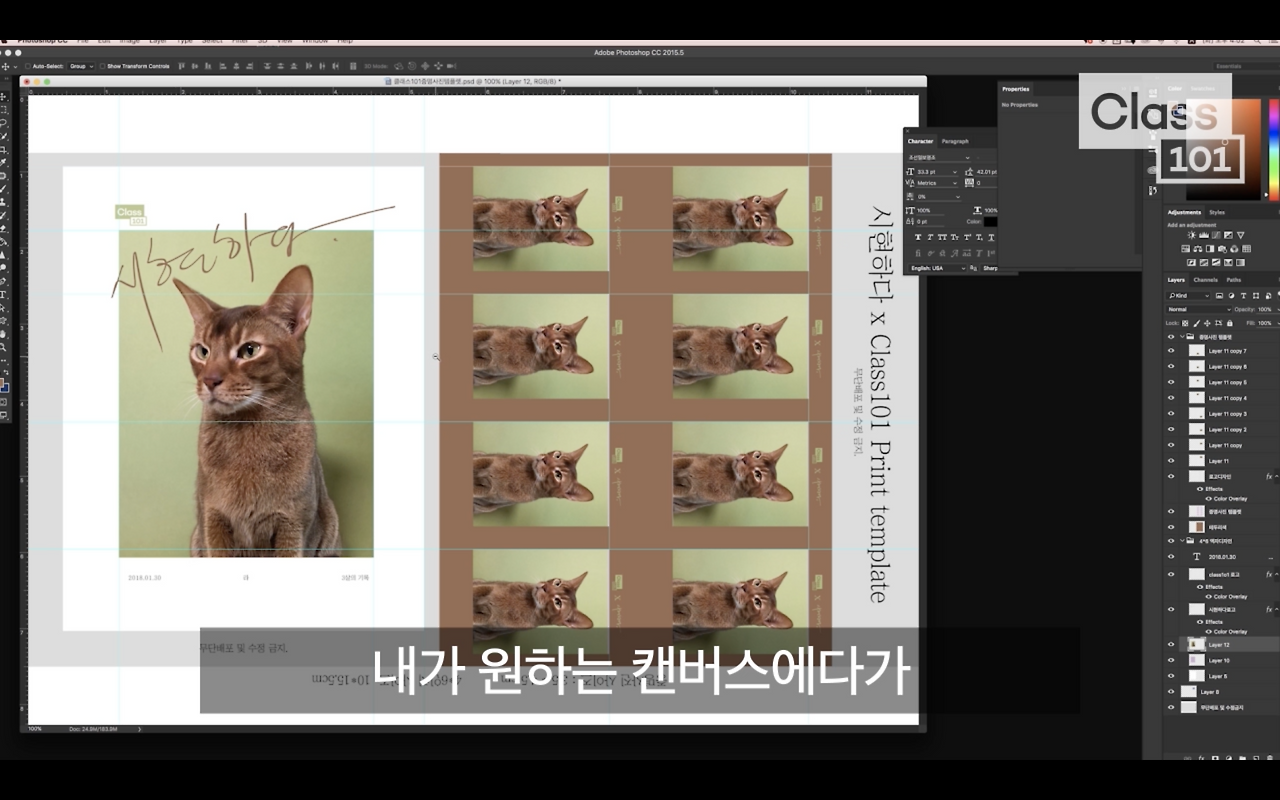Hide the Layer 12 visibility eye

coord(1171,644)
